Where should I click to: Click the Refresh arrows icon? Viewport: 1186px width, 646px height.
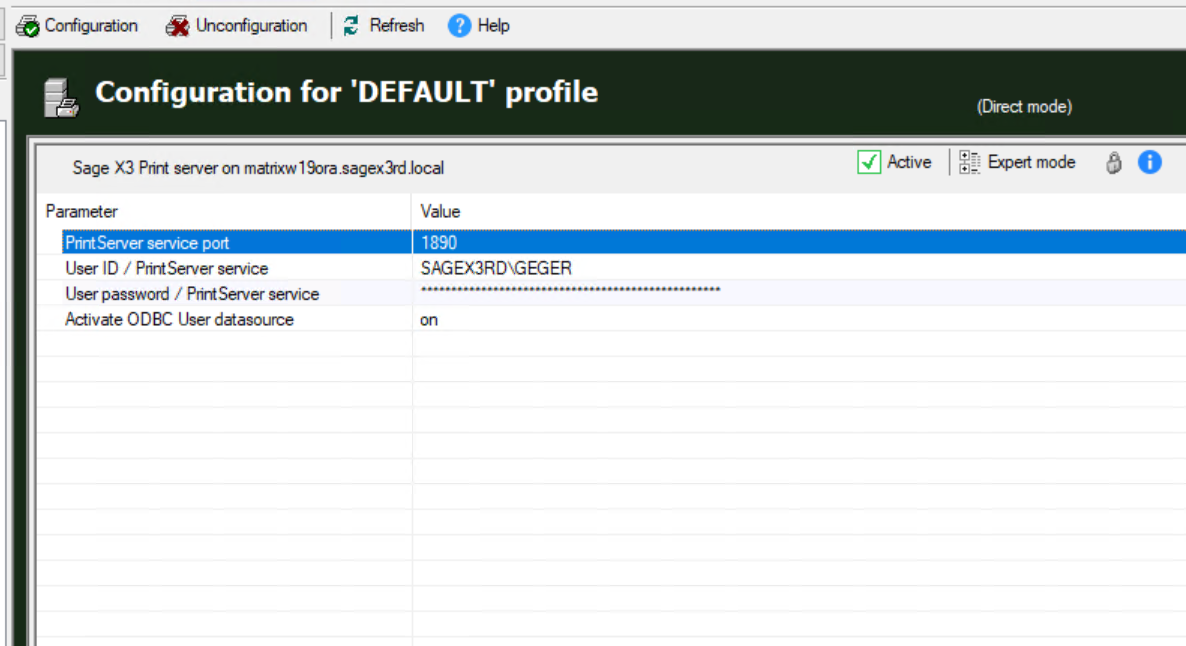351,26
